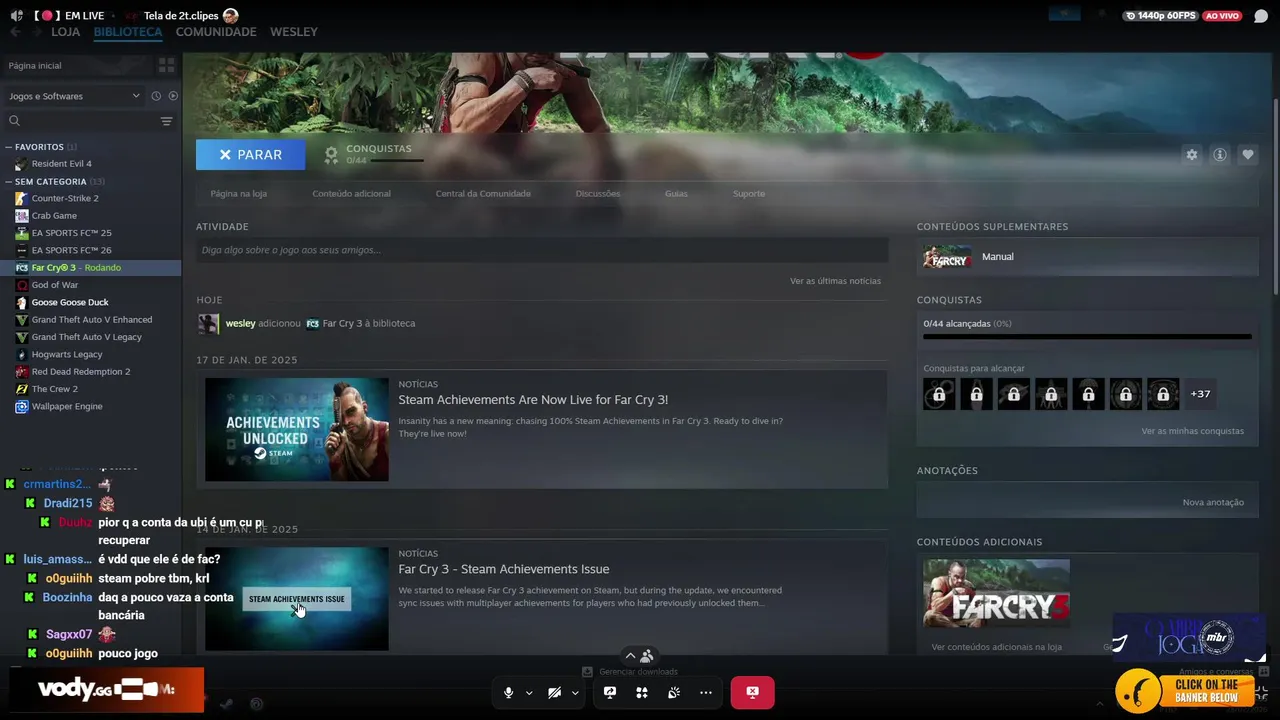Open Steam Achievements Are Now Live news title

point(533,400)
